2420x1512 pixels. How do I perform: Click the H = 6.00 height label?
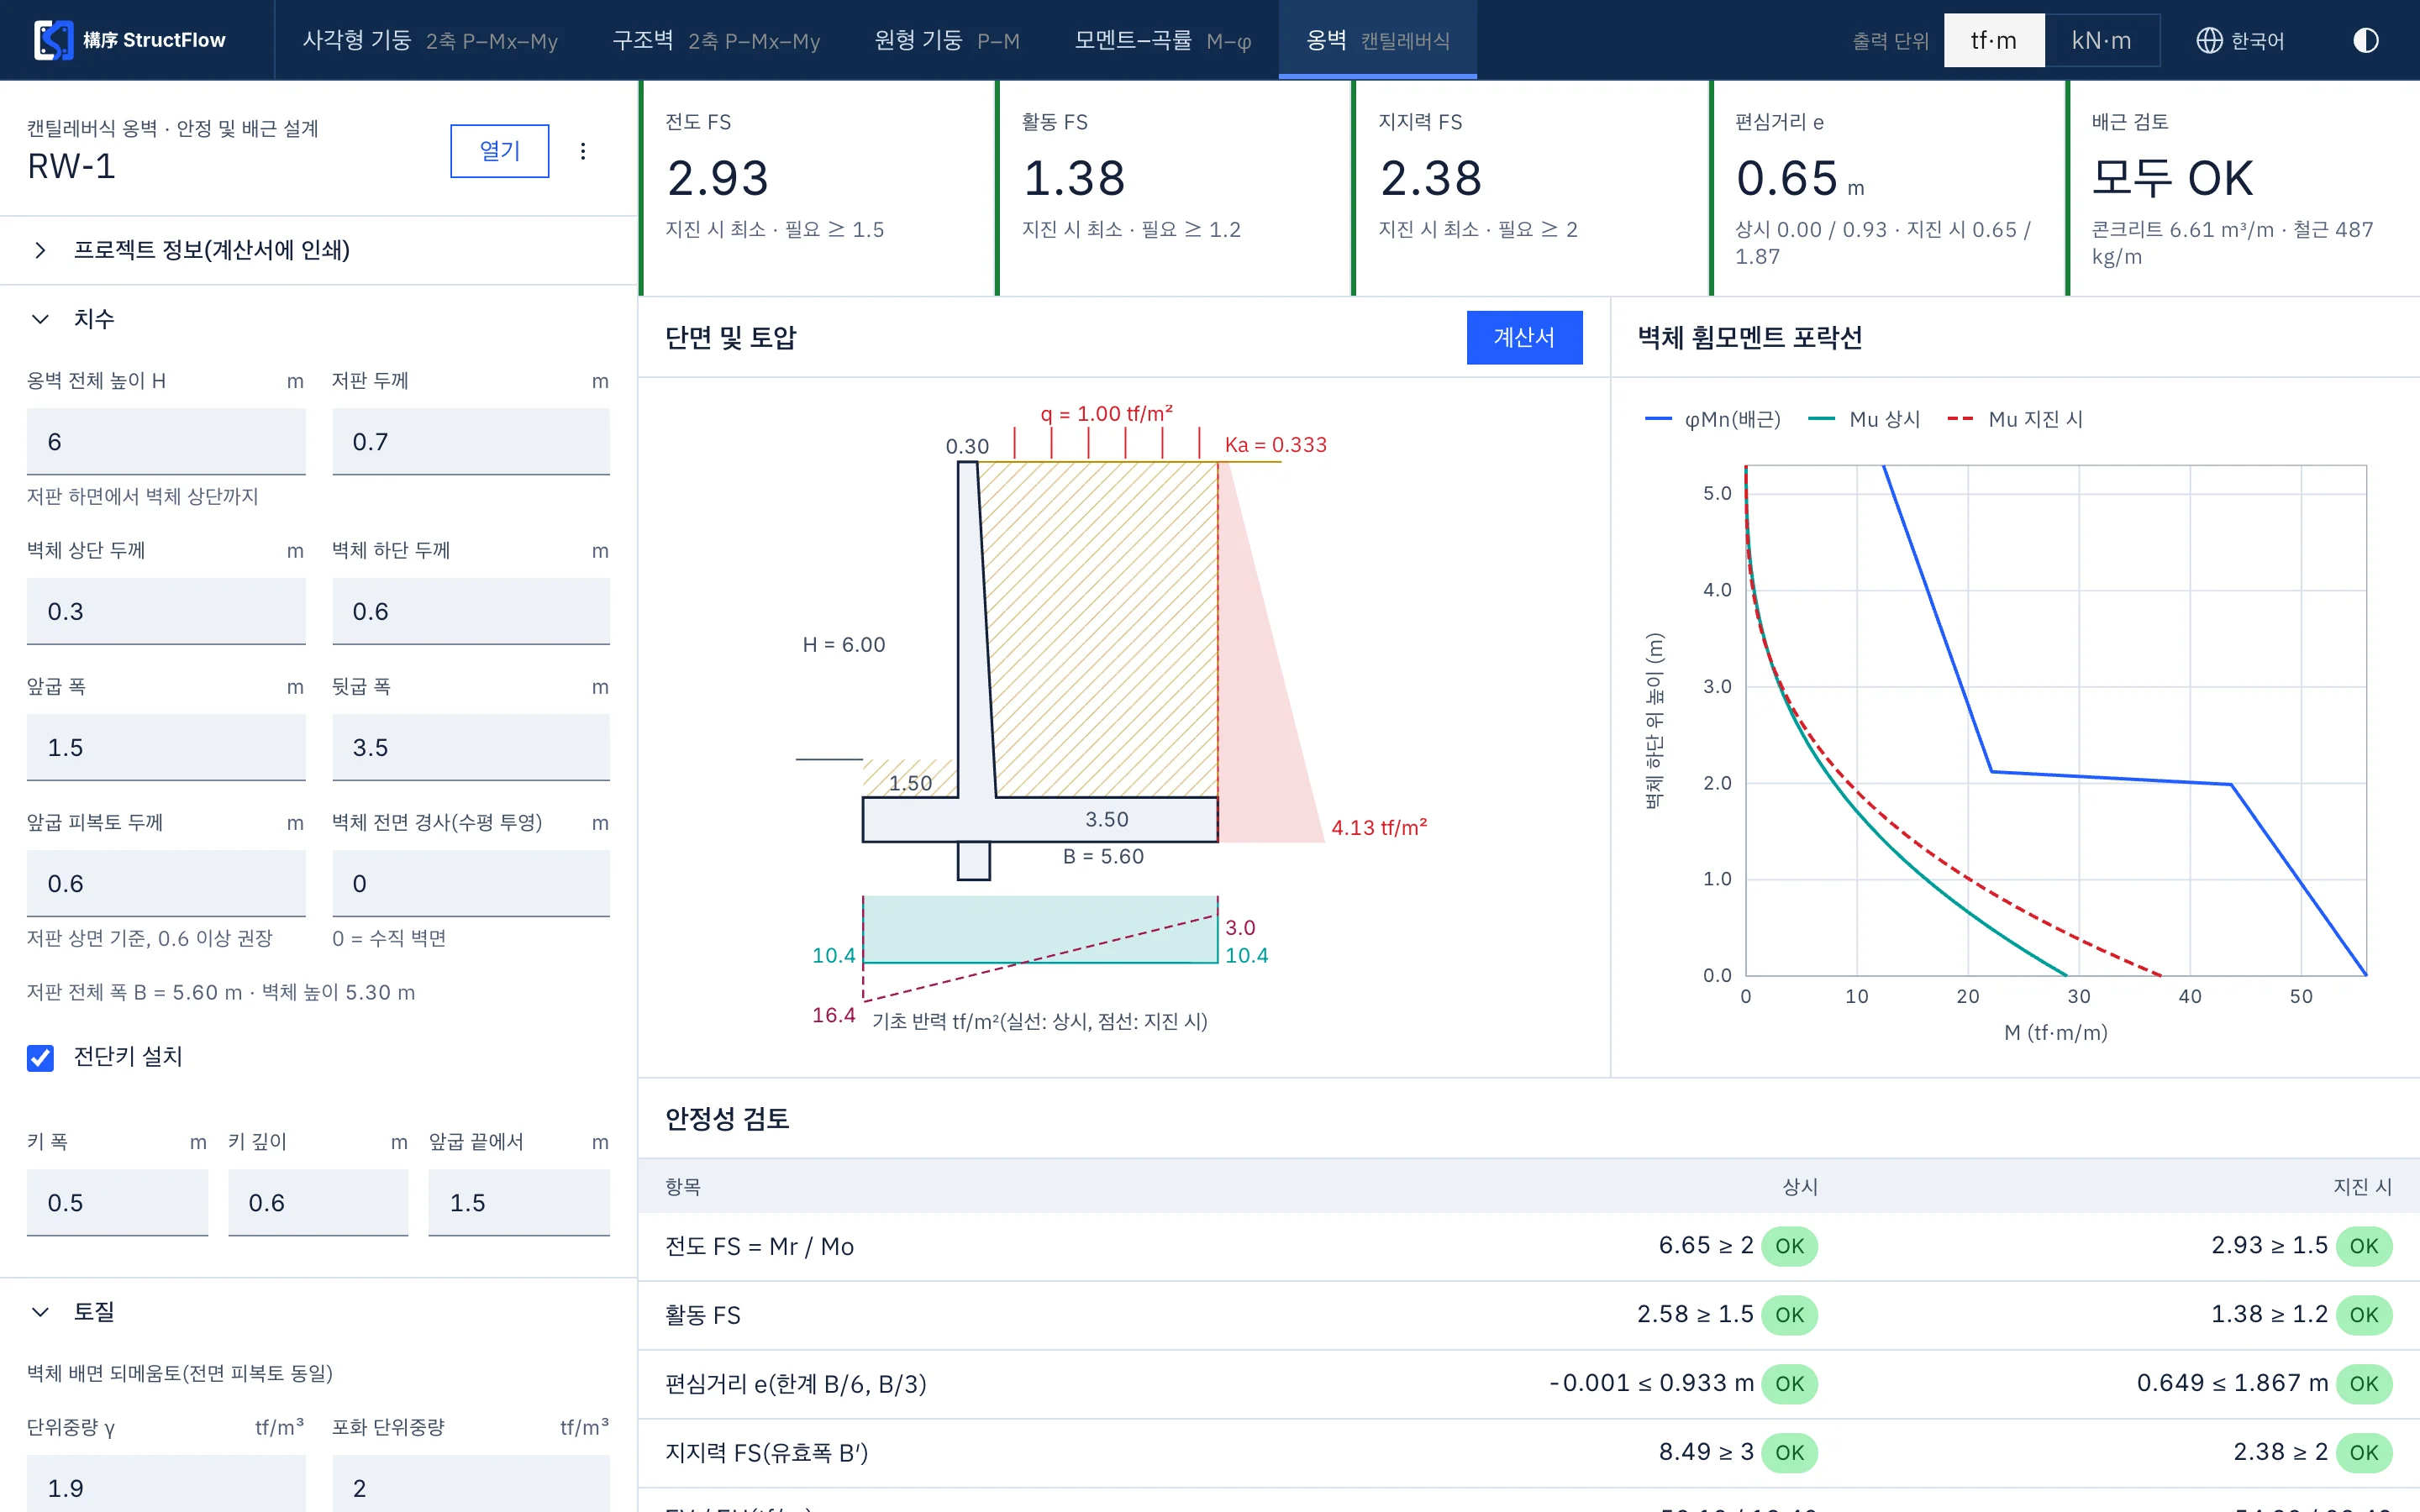[844, 645]
